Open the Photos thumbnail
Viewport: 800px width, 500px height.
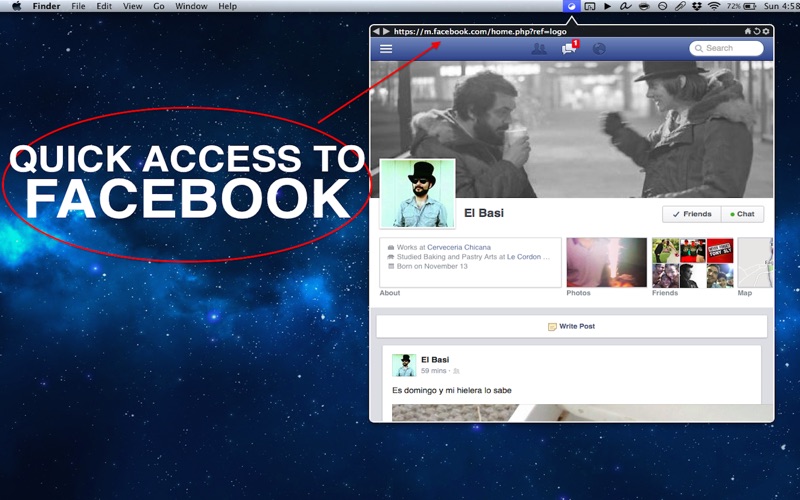[x=607, y=262]
